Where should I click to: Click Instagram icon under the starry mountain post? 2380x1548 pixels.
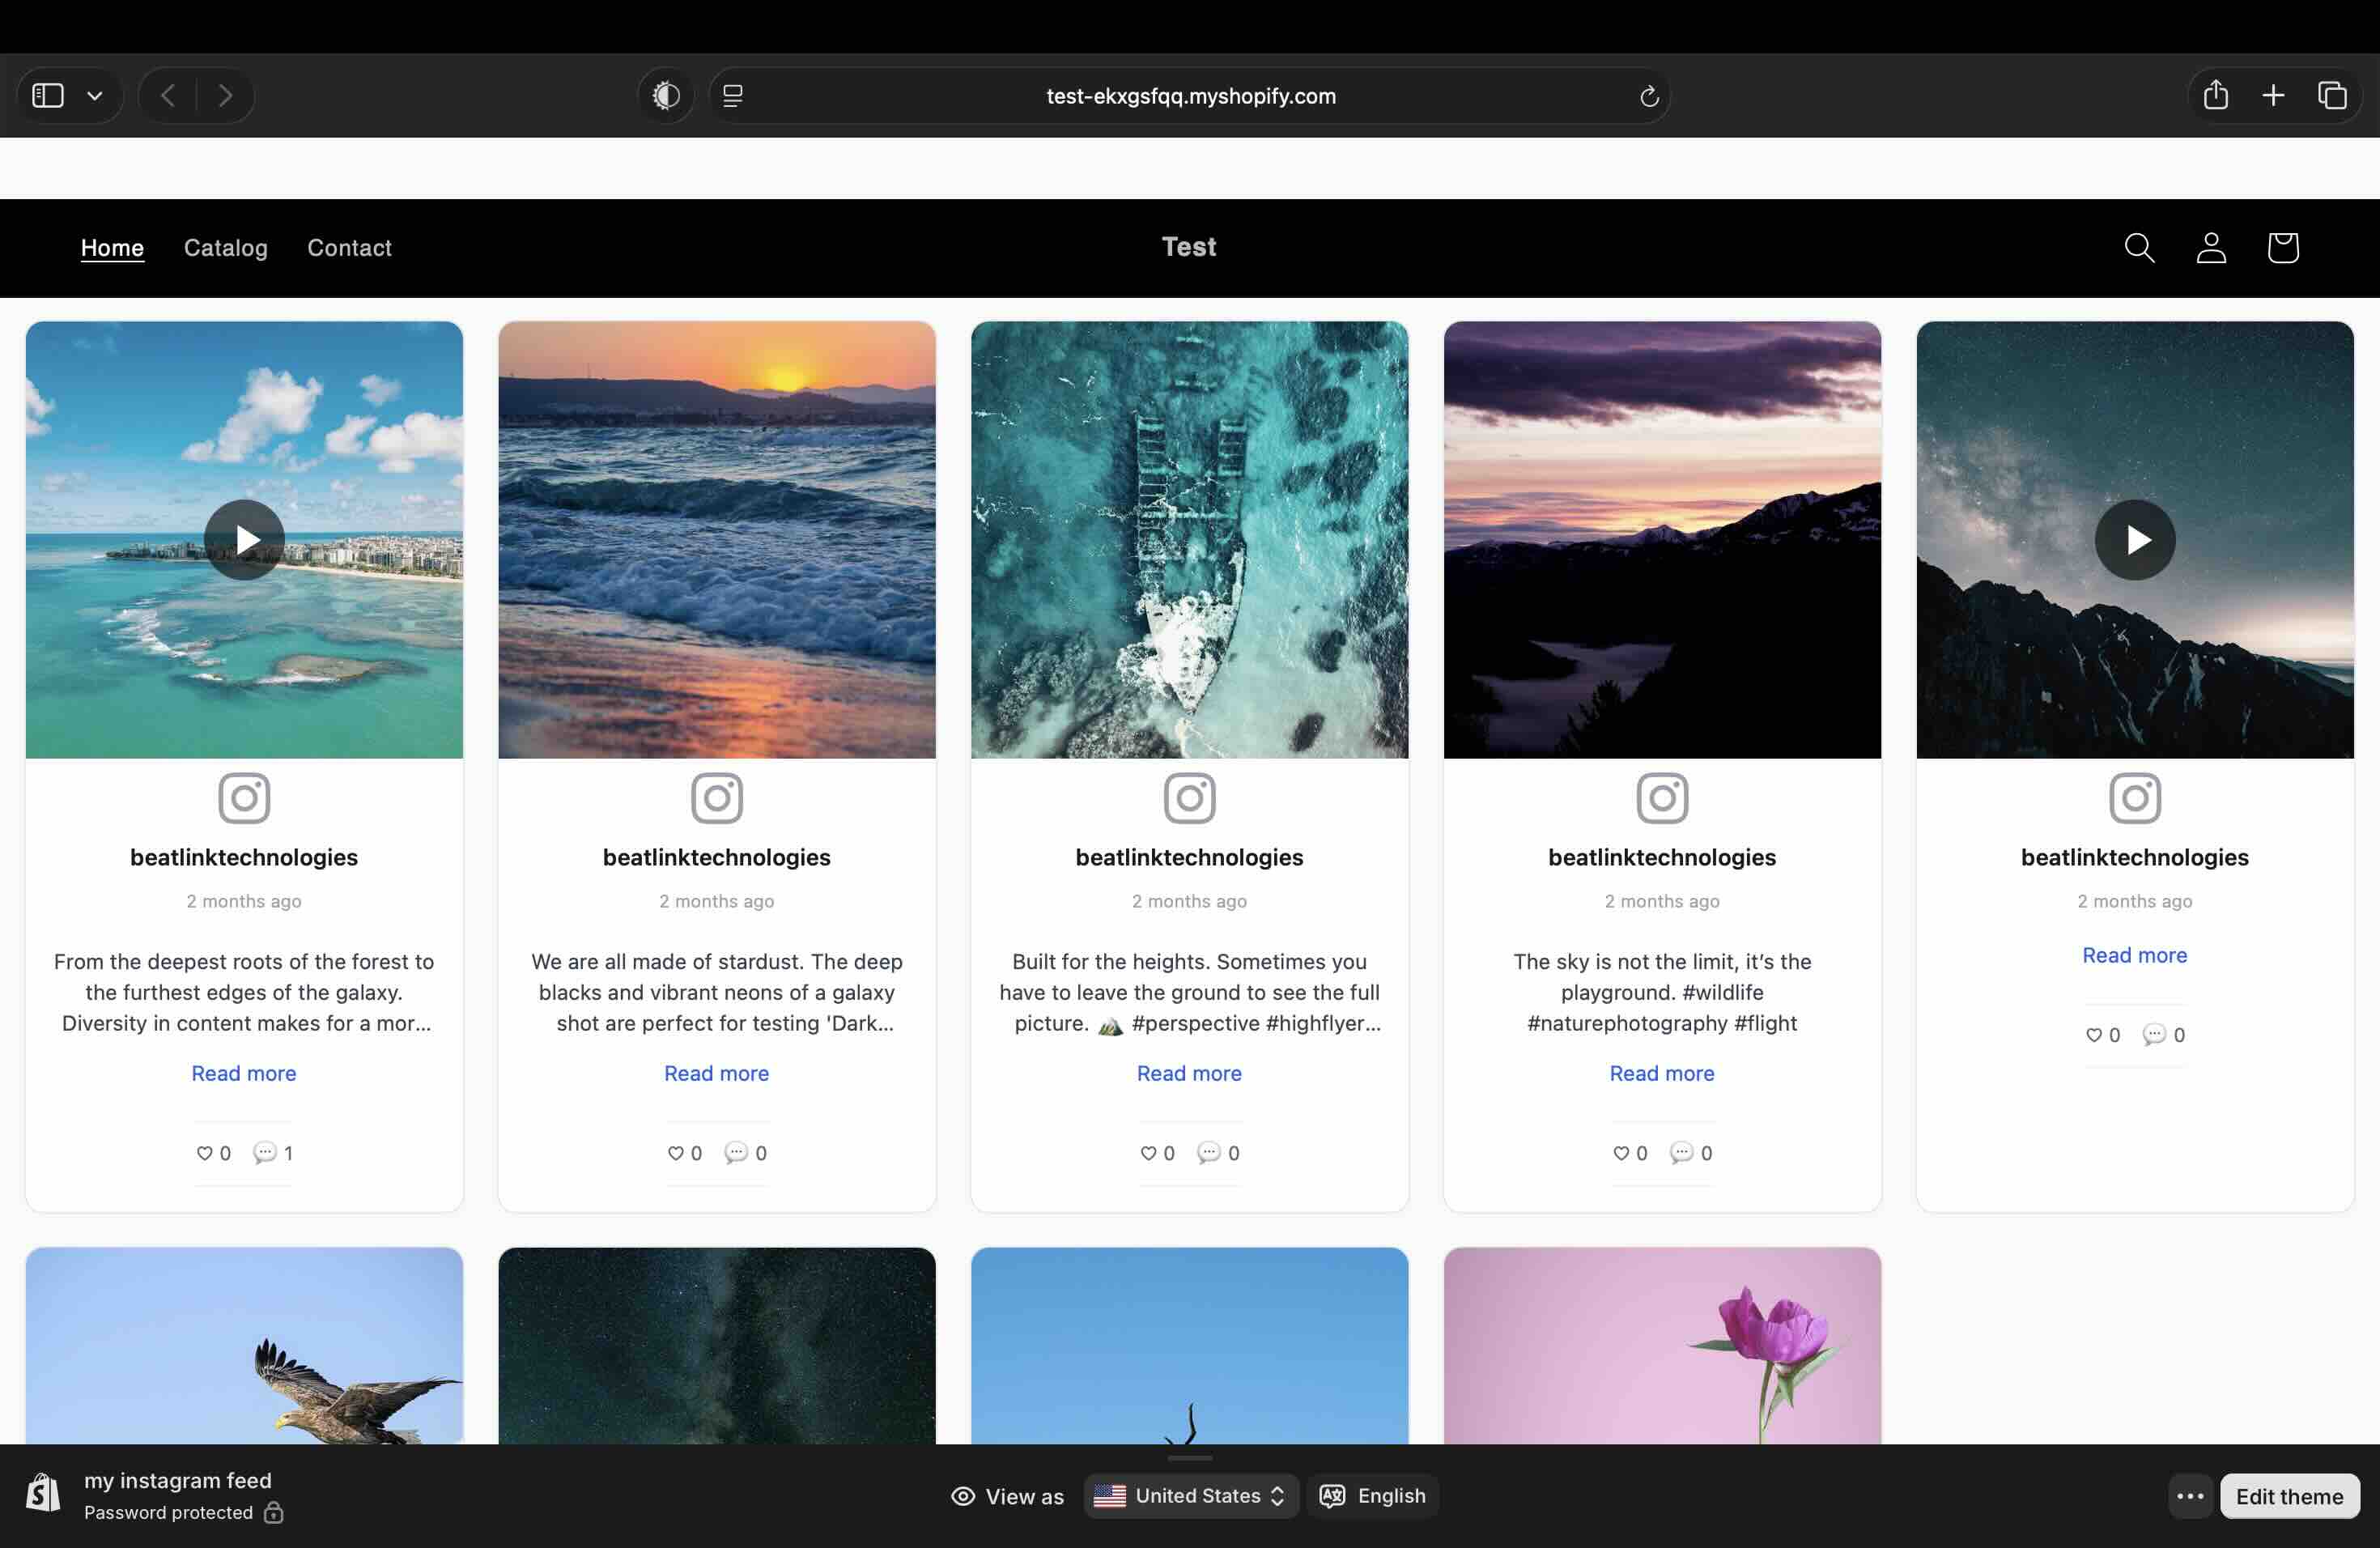[2135, 798]
